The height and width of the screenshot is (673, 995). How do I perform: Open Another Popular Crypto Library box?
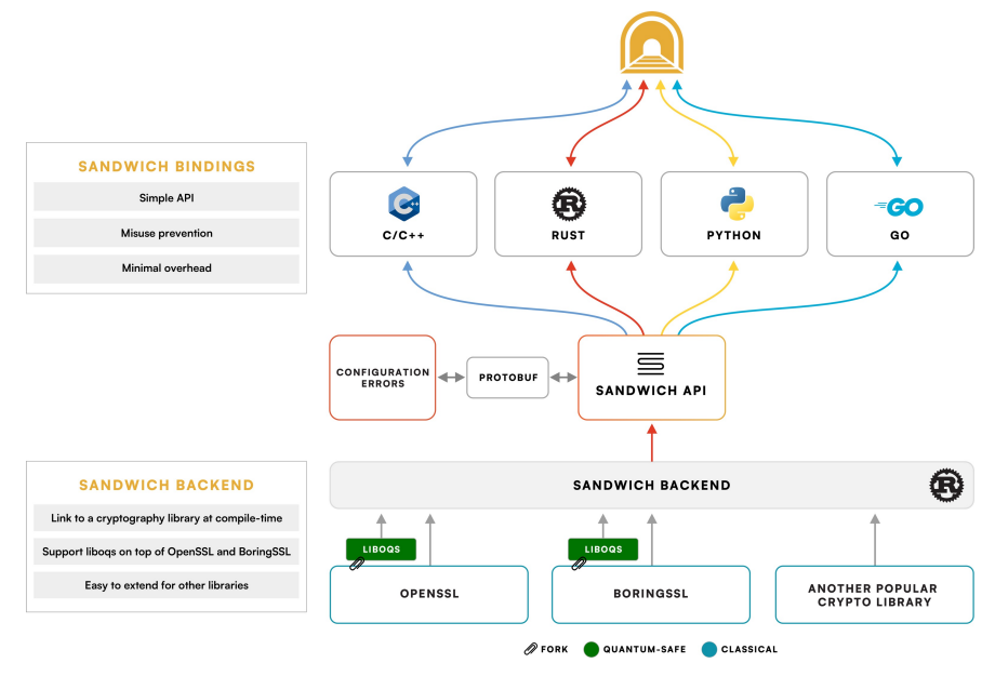click(x=873, y=594)
